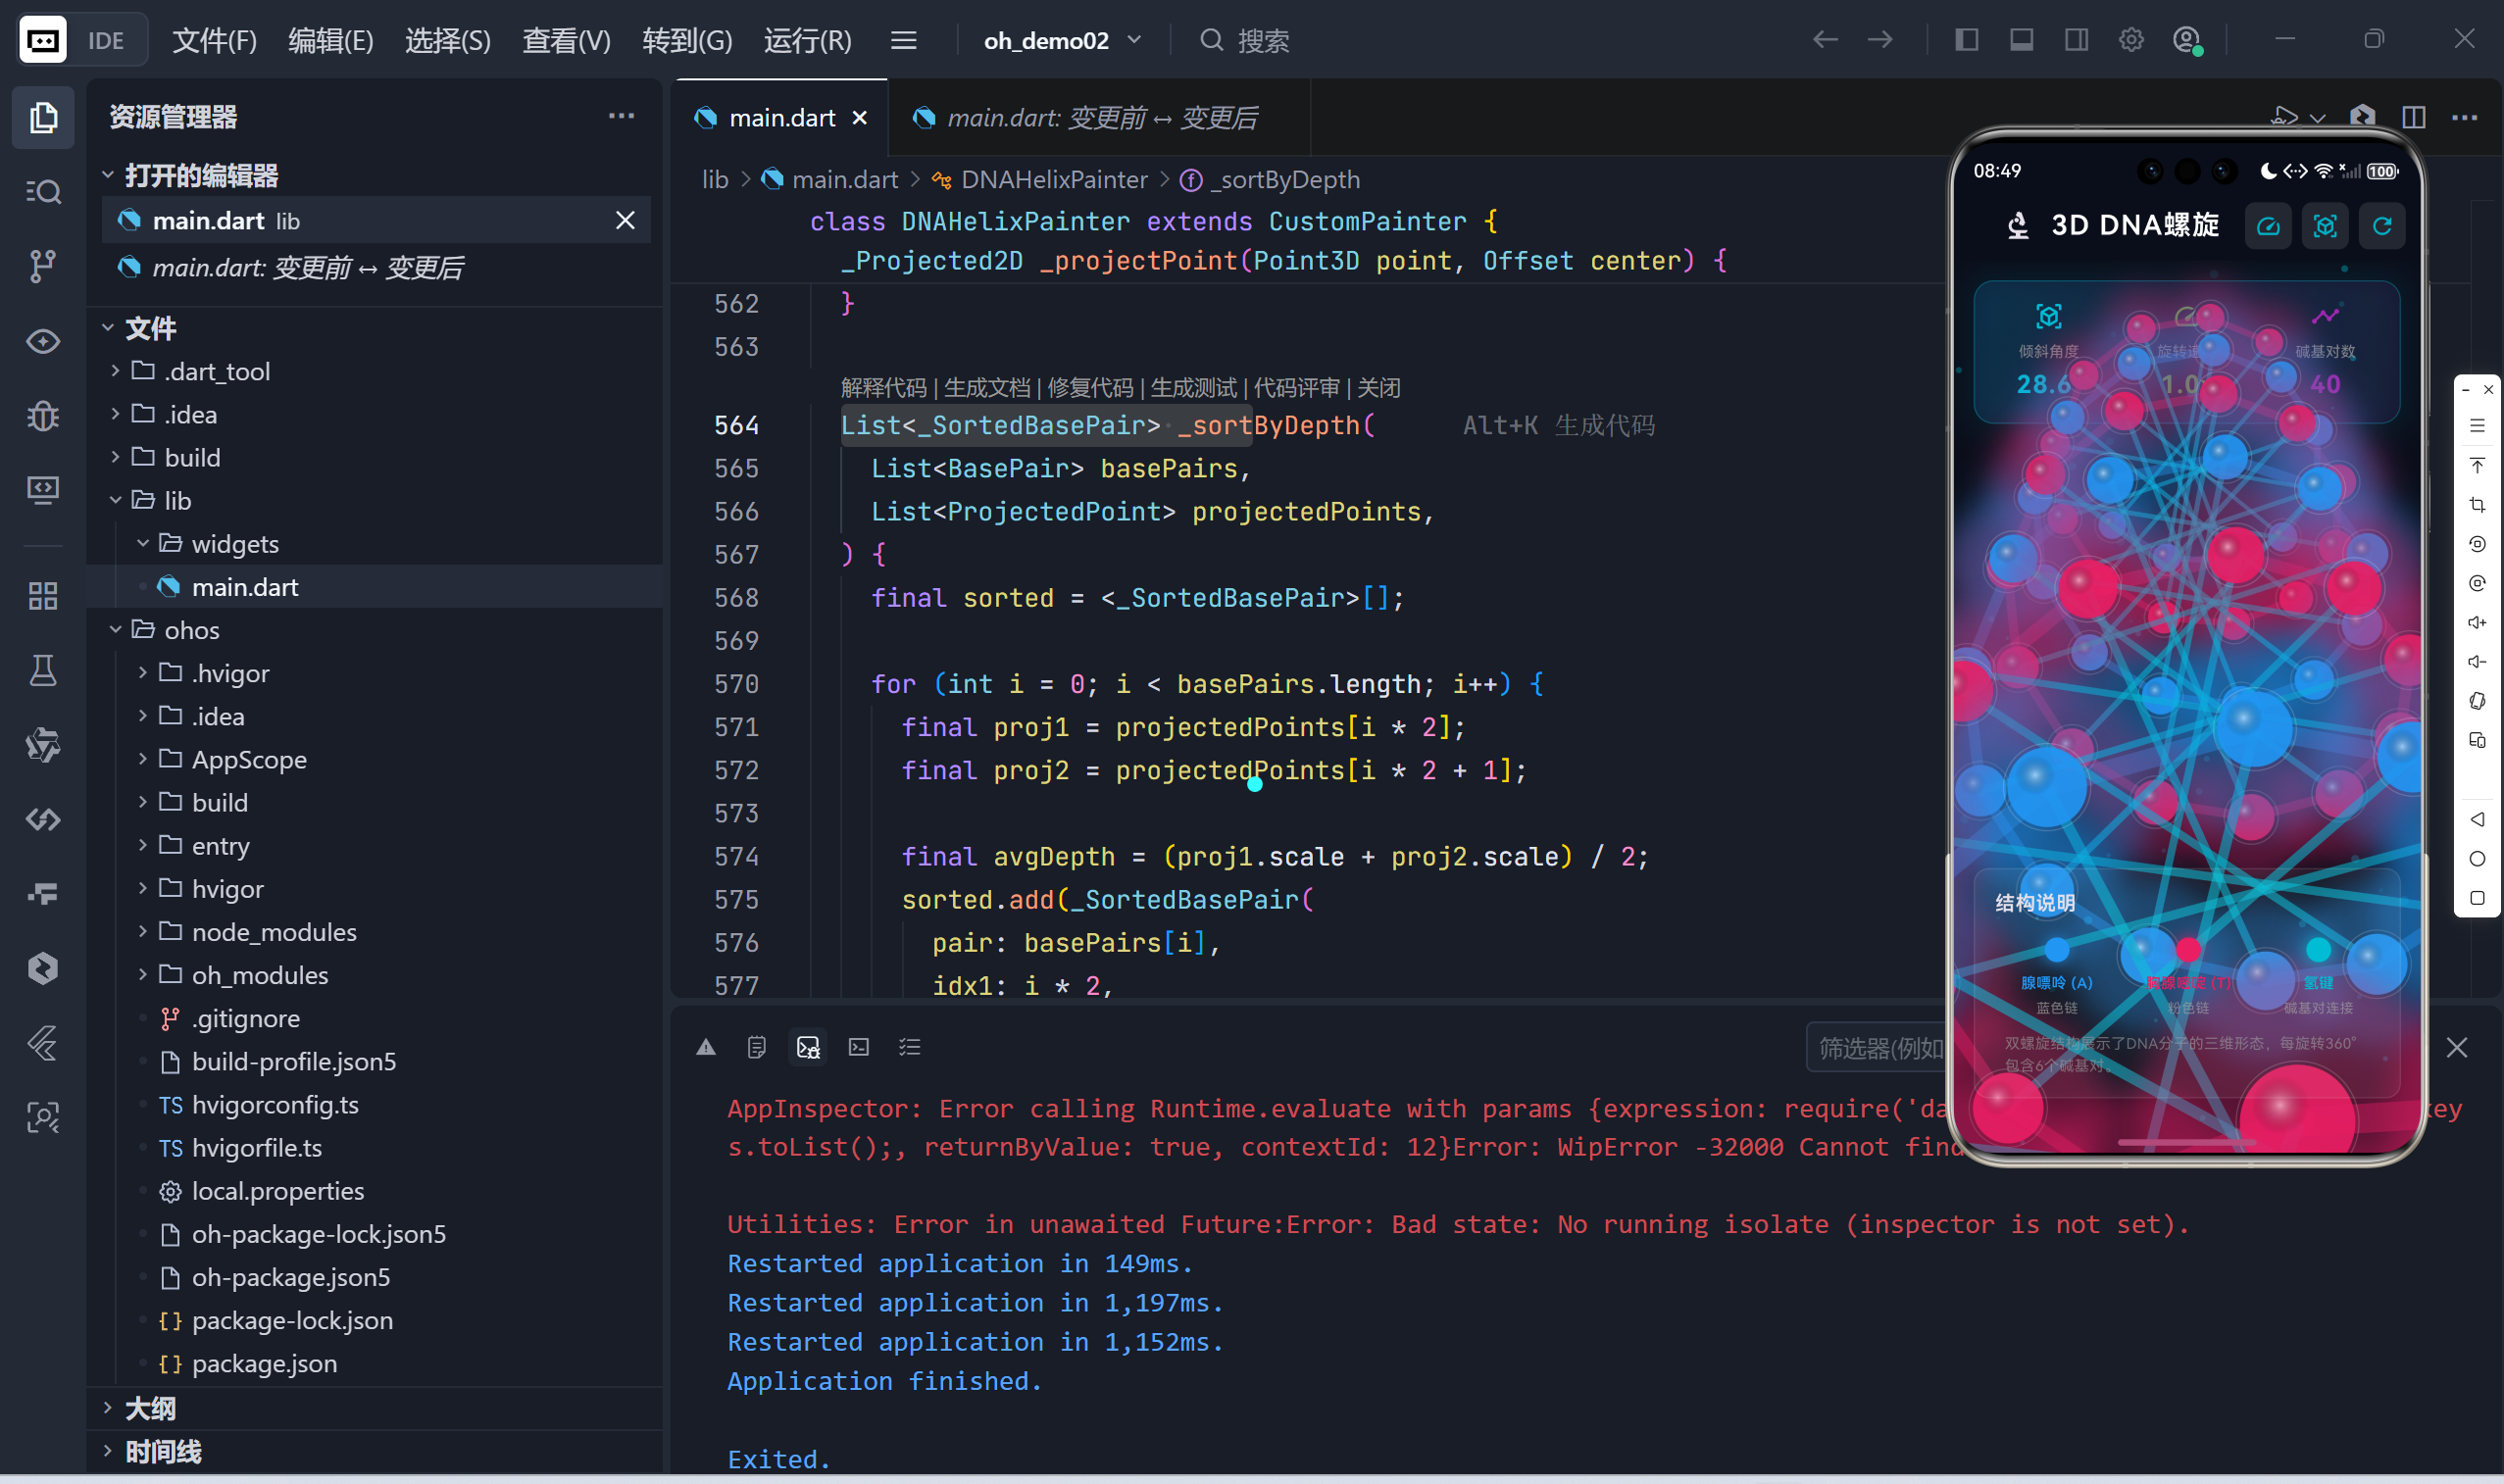Open the terminal icon in bottom panel
This screenshot has height=1484, width=2504.
click(858, 1047)
